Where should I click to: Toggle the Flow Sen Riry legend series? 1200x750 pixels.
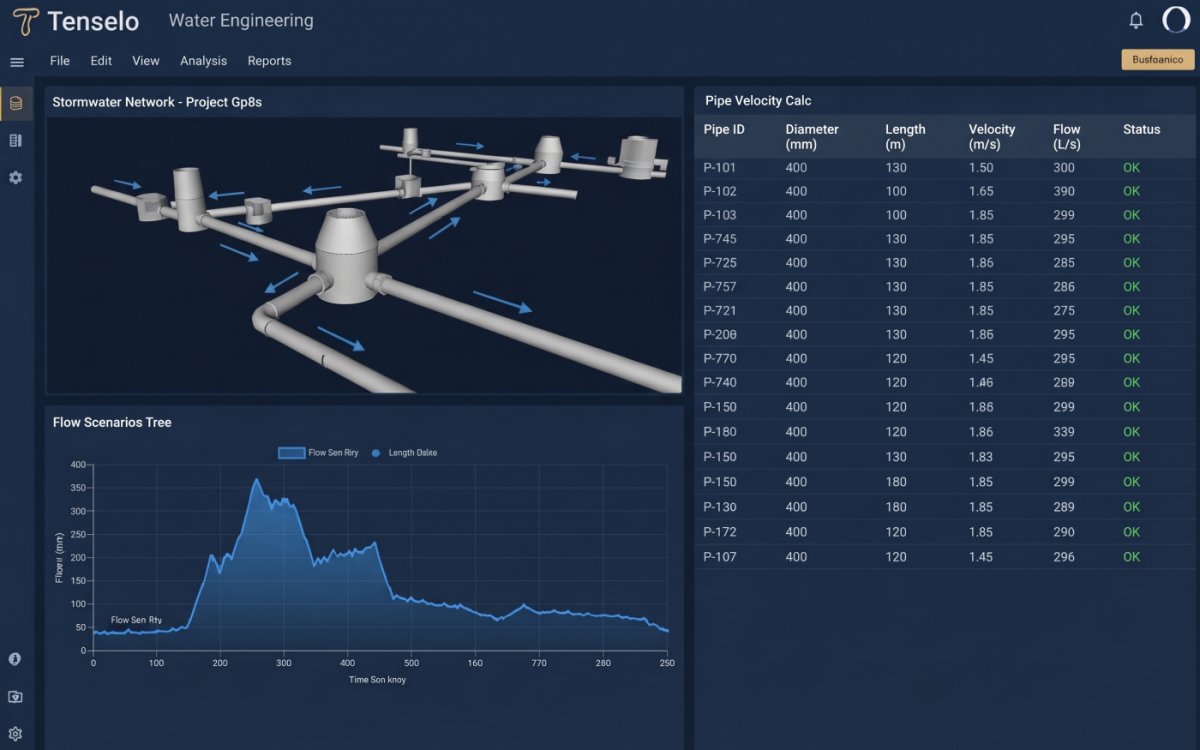(318, 453)
